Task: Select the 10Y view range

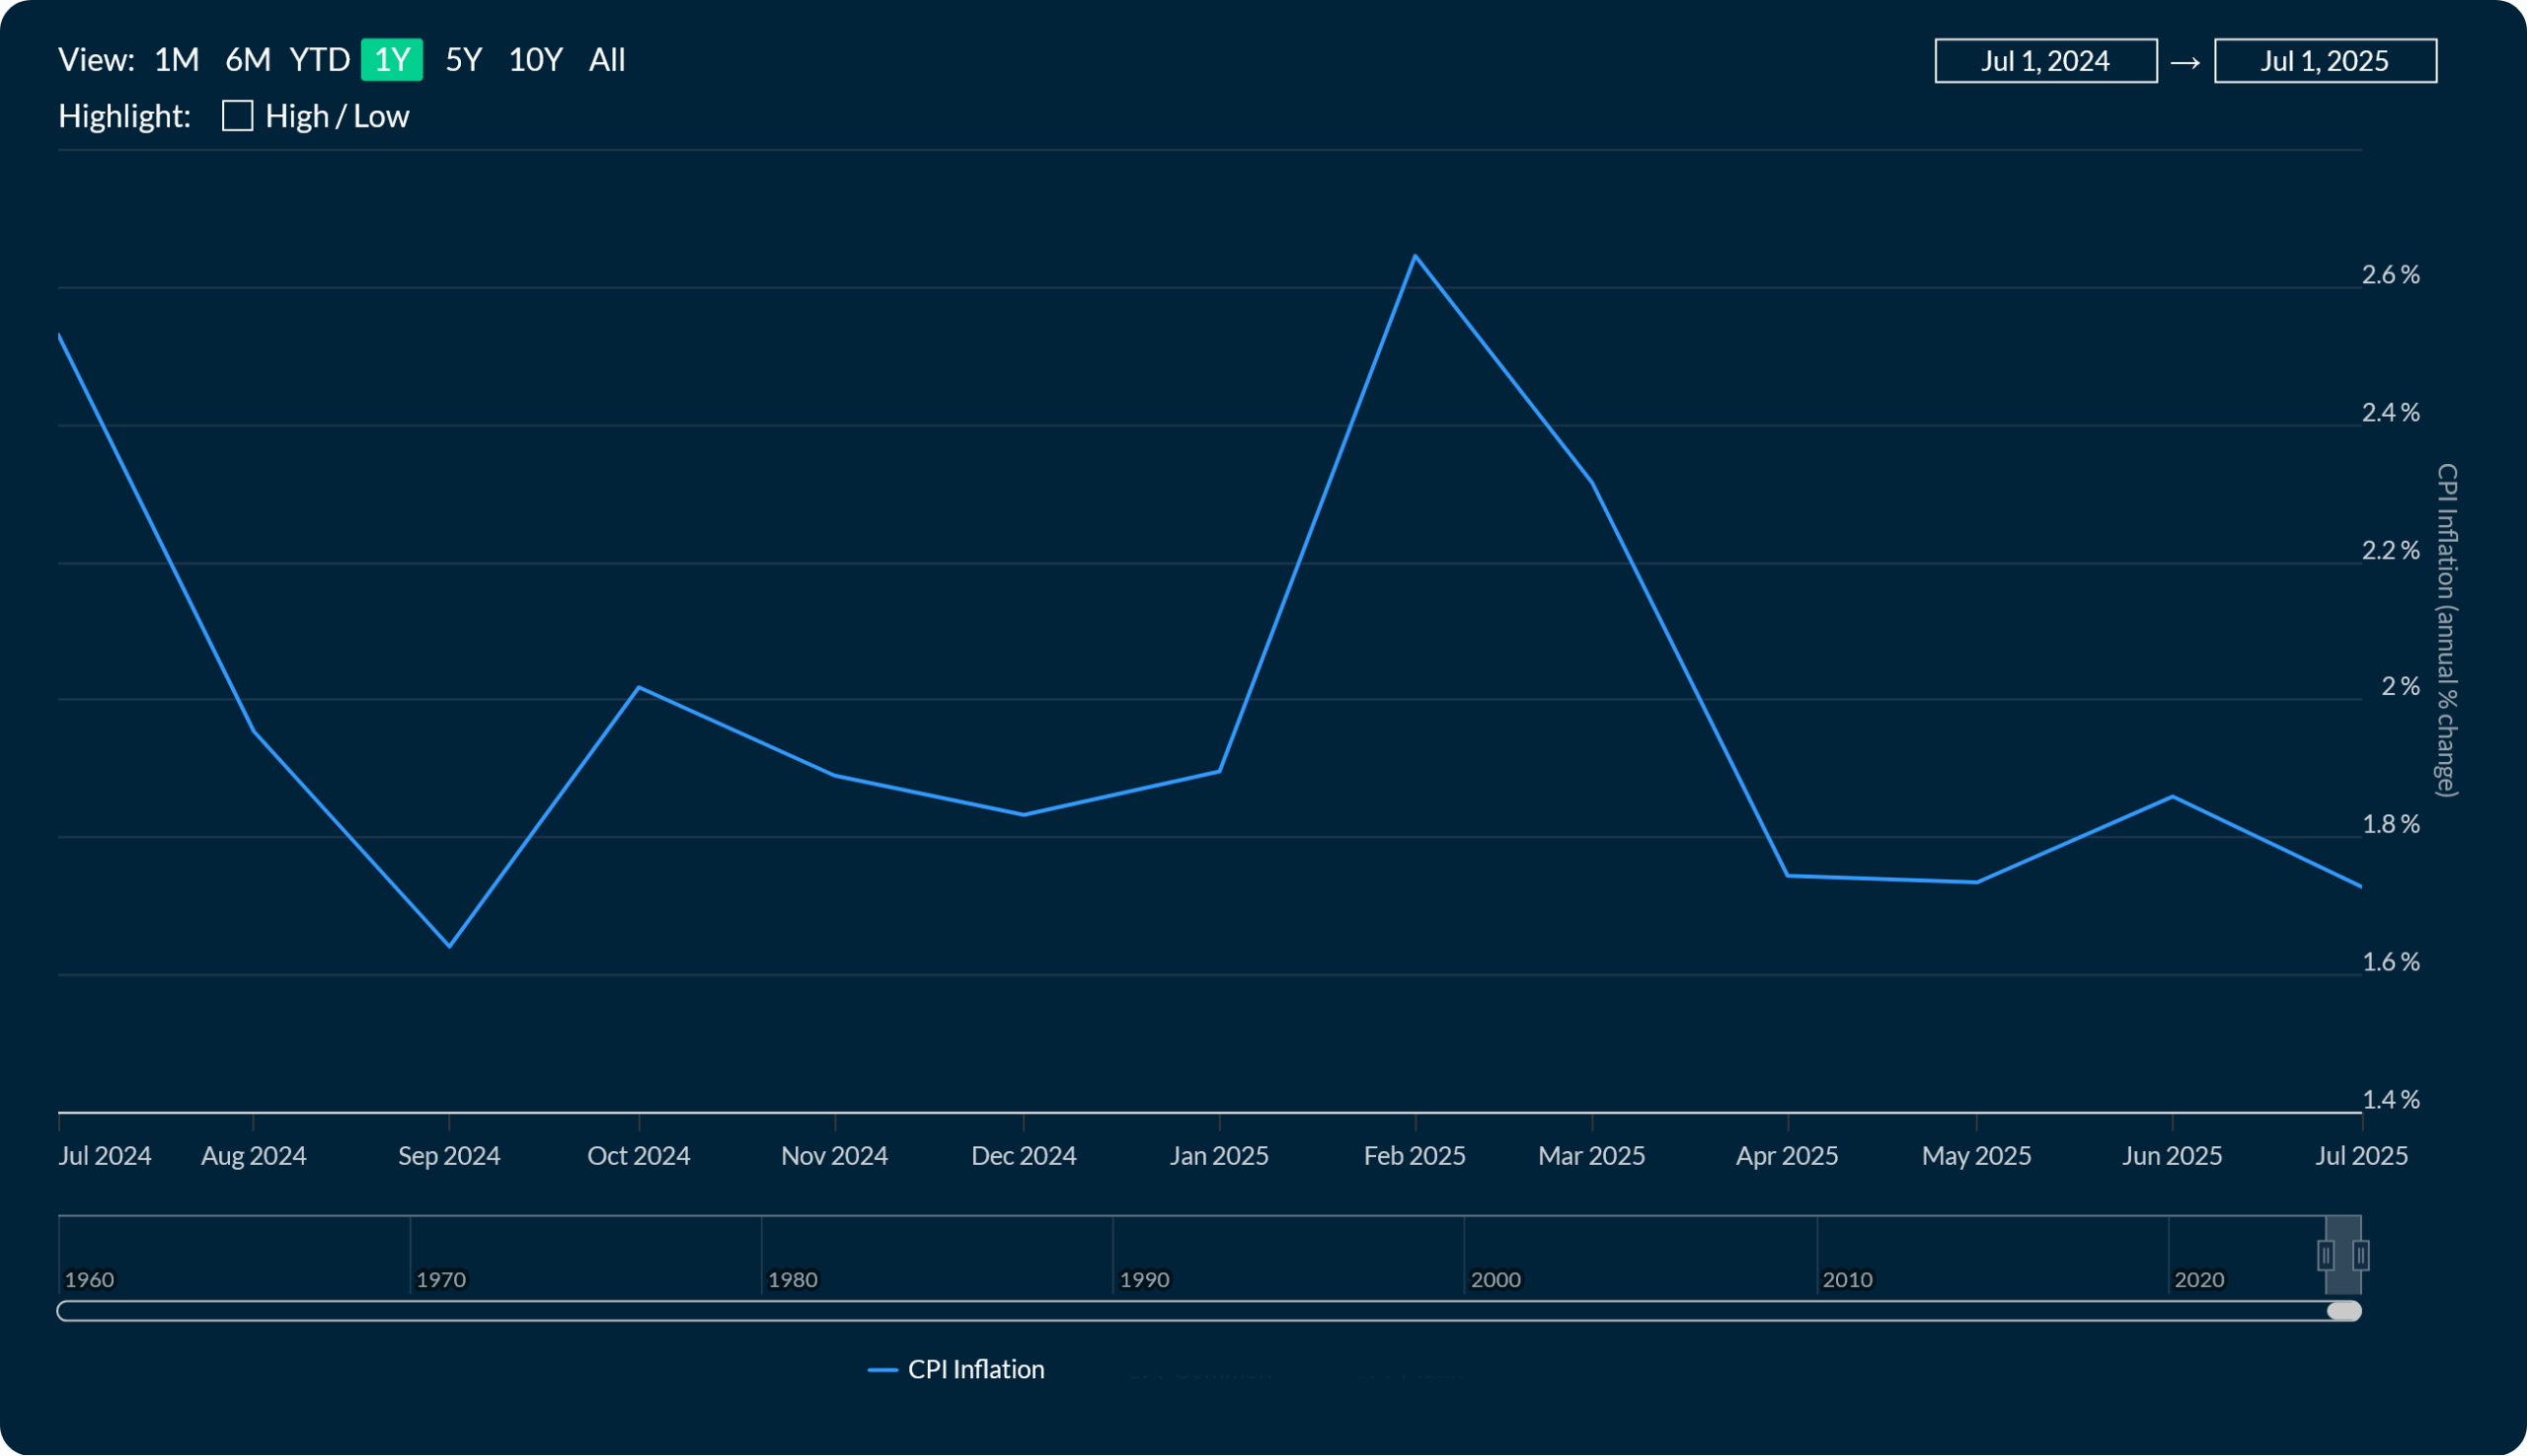Action: coord(535,60)
